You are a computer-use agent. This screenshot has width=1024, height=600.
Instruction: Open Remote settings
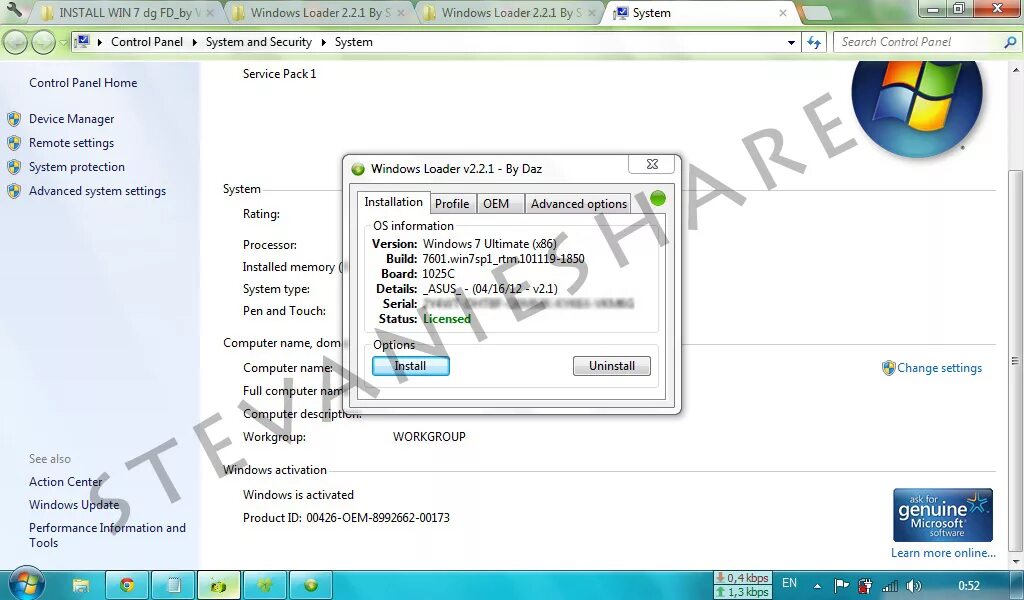click(x=71, y=143)
